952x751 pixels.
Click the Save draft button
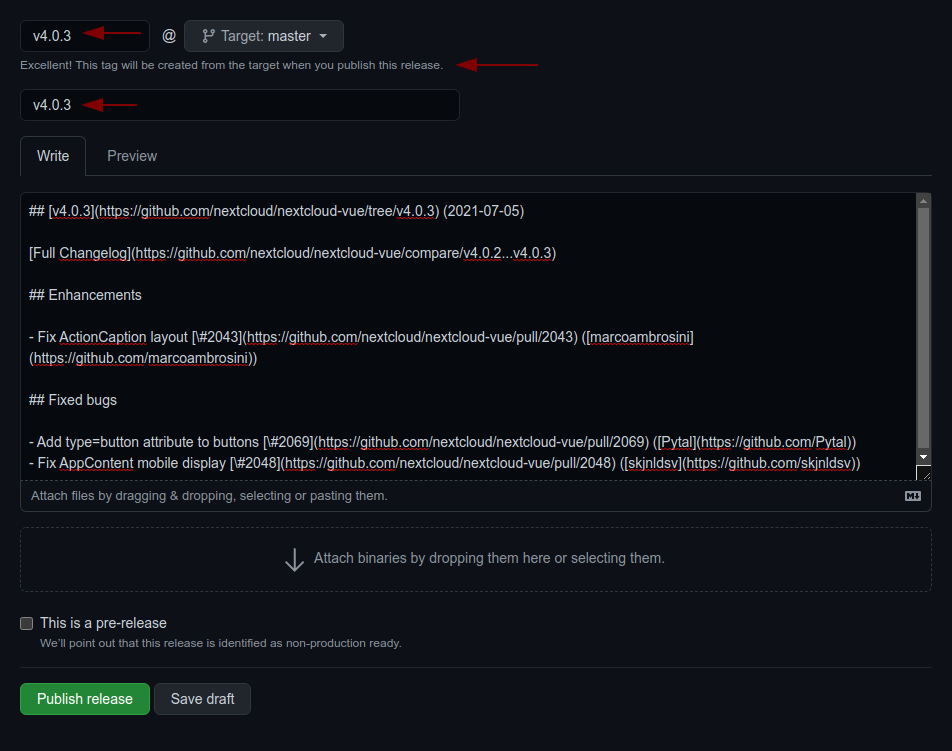[x=202, y=699]
